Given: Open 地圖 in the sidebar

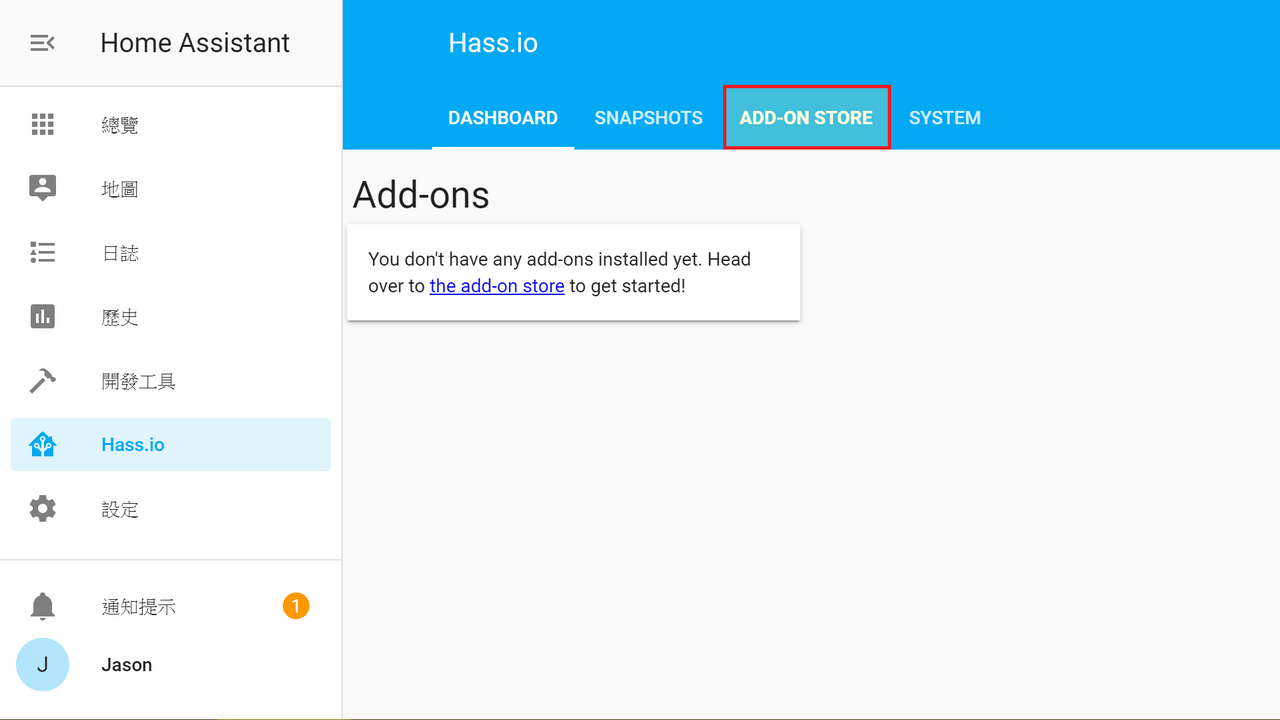Looking at the screenshot, I should (120, 189).
